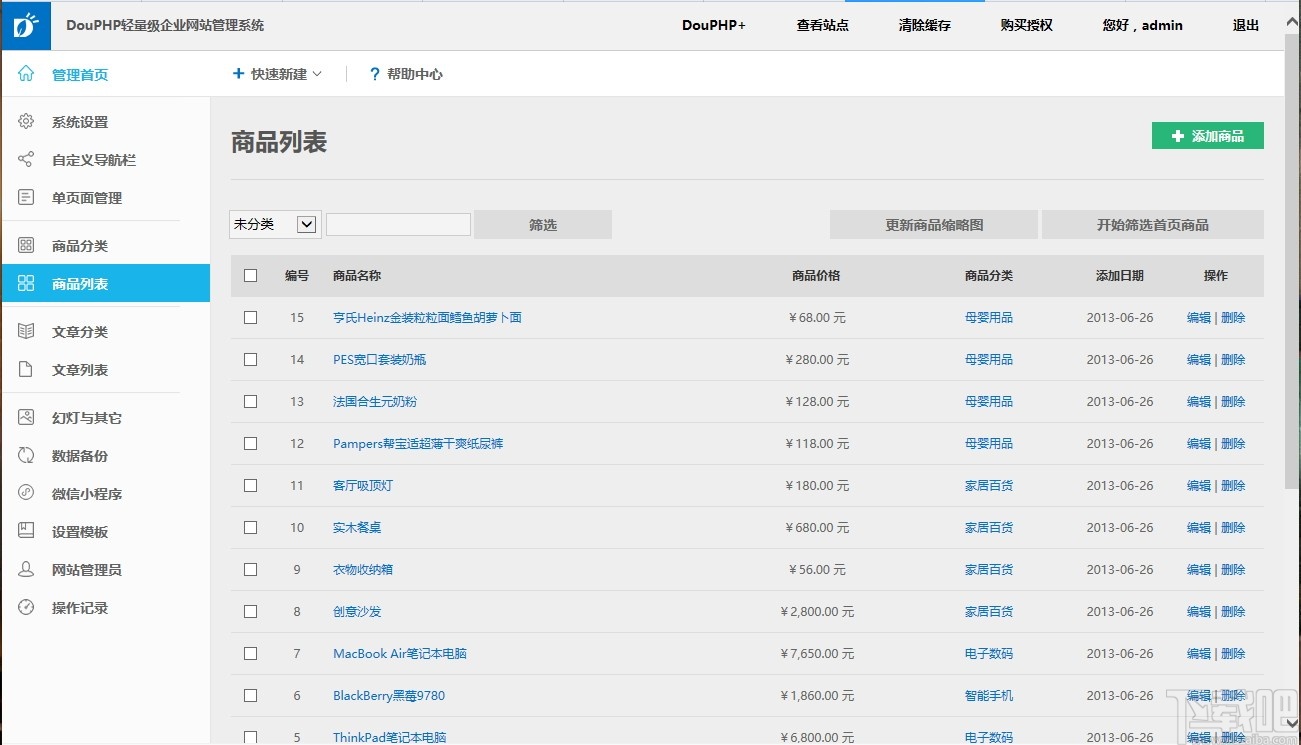
Task: Open product link BlackBerry黑莓9780
Action: pyautogui.click(x=389, y=696)
